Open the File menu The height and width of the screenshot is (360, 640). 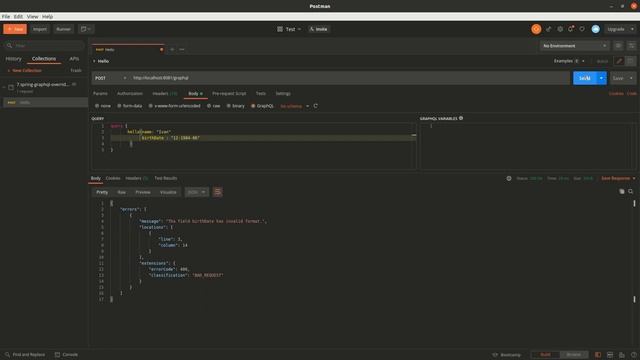coord(6,17)
